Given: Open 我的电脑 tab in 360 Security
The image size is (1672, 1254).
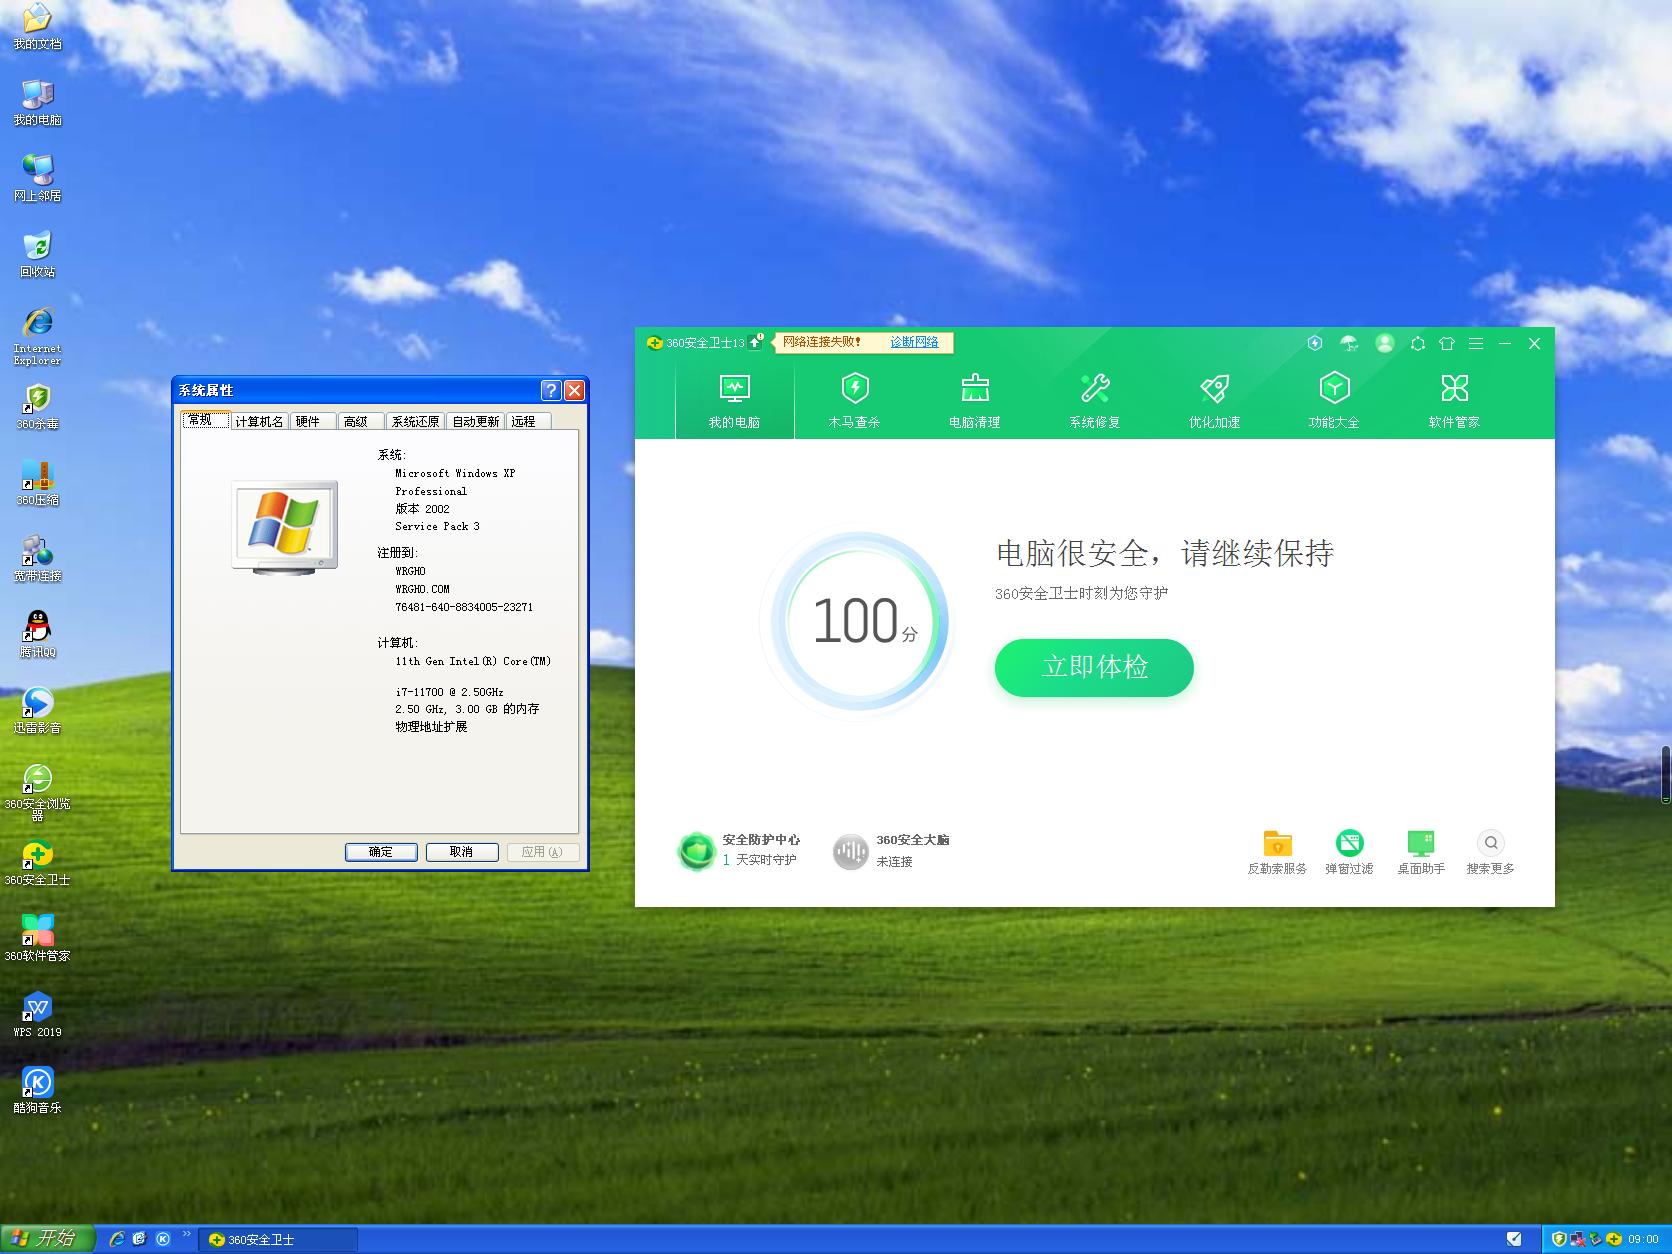Looking at the screenshot, I should 735,400.
